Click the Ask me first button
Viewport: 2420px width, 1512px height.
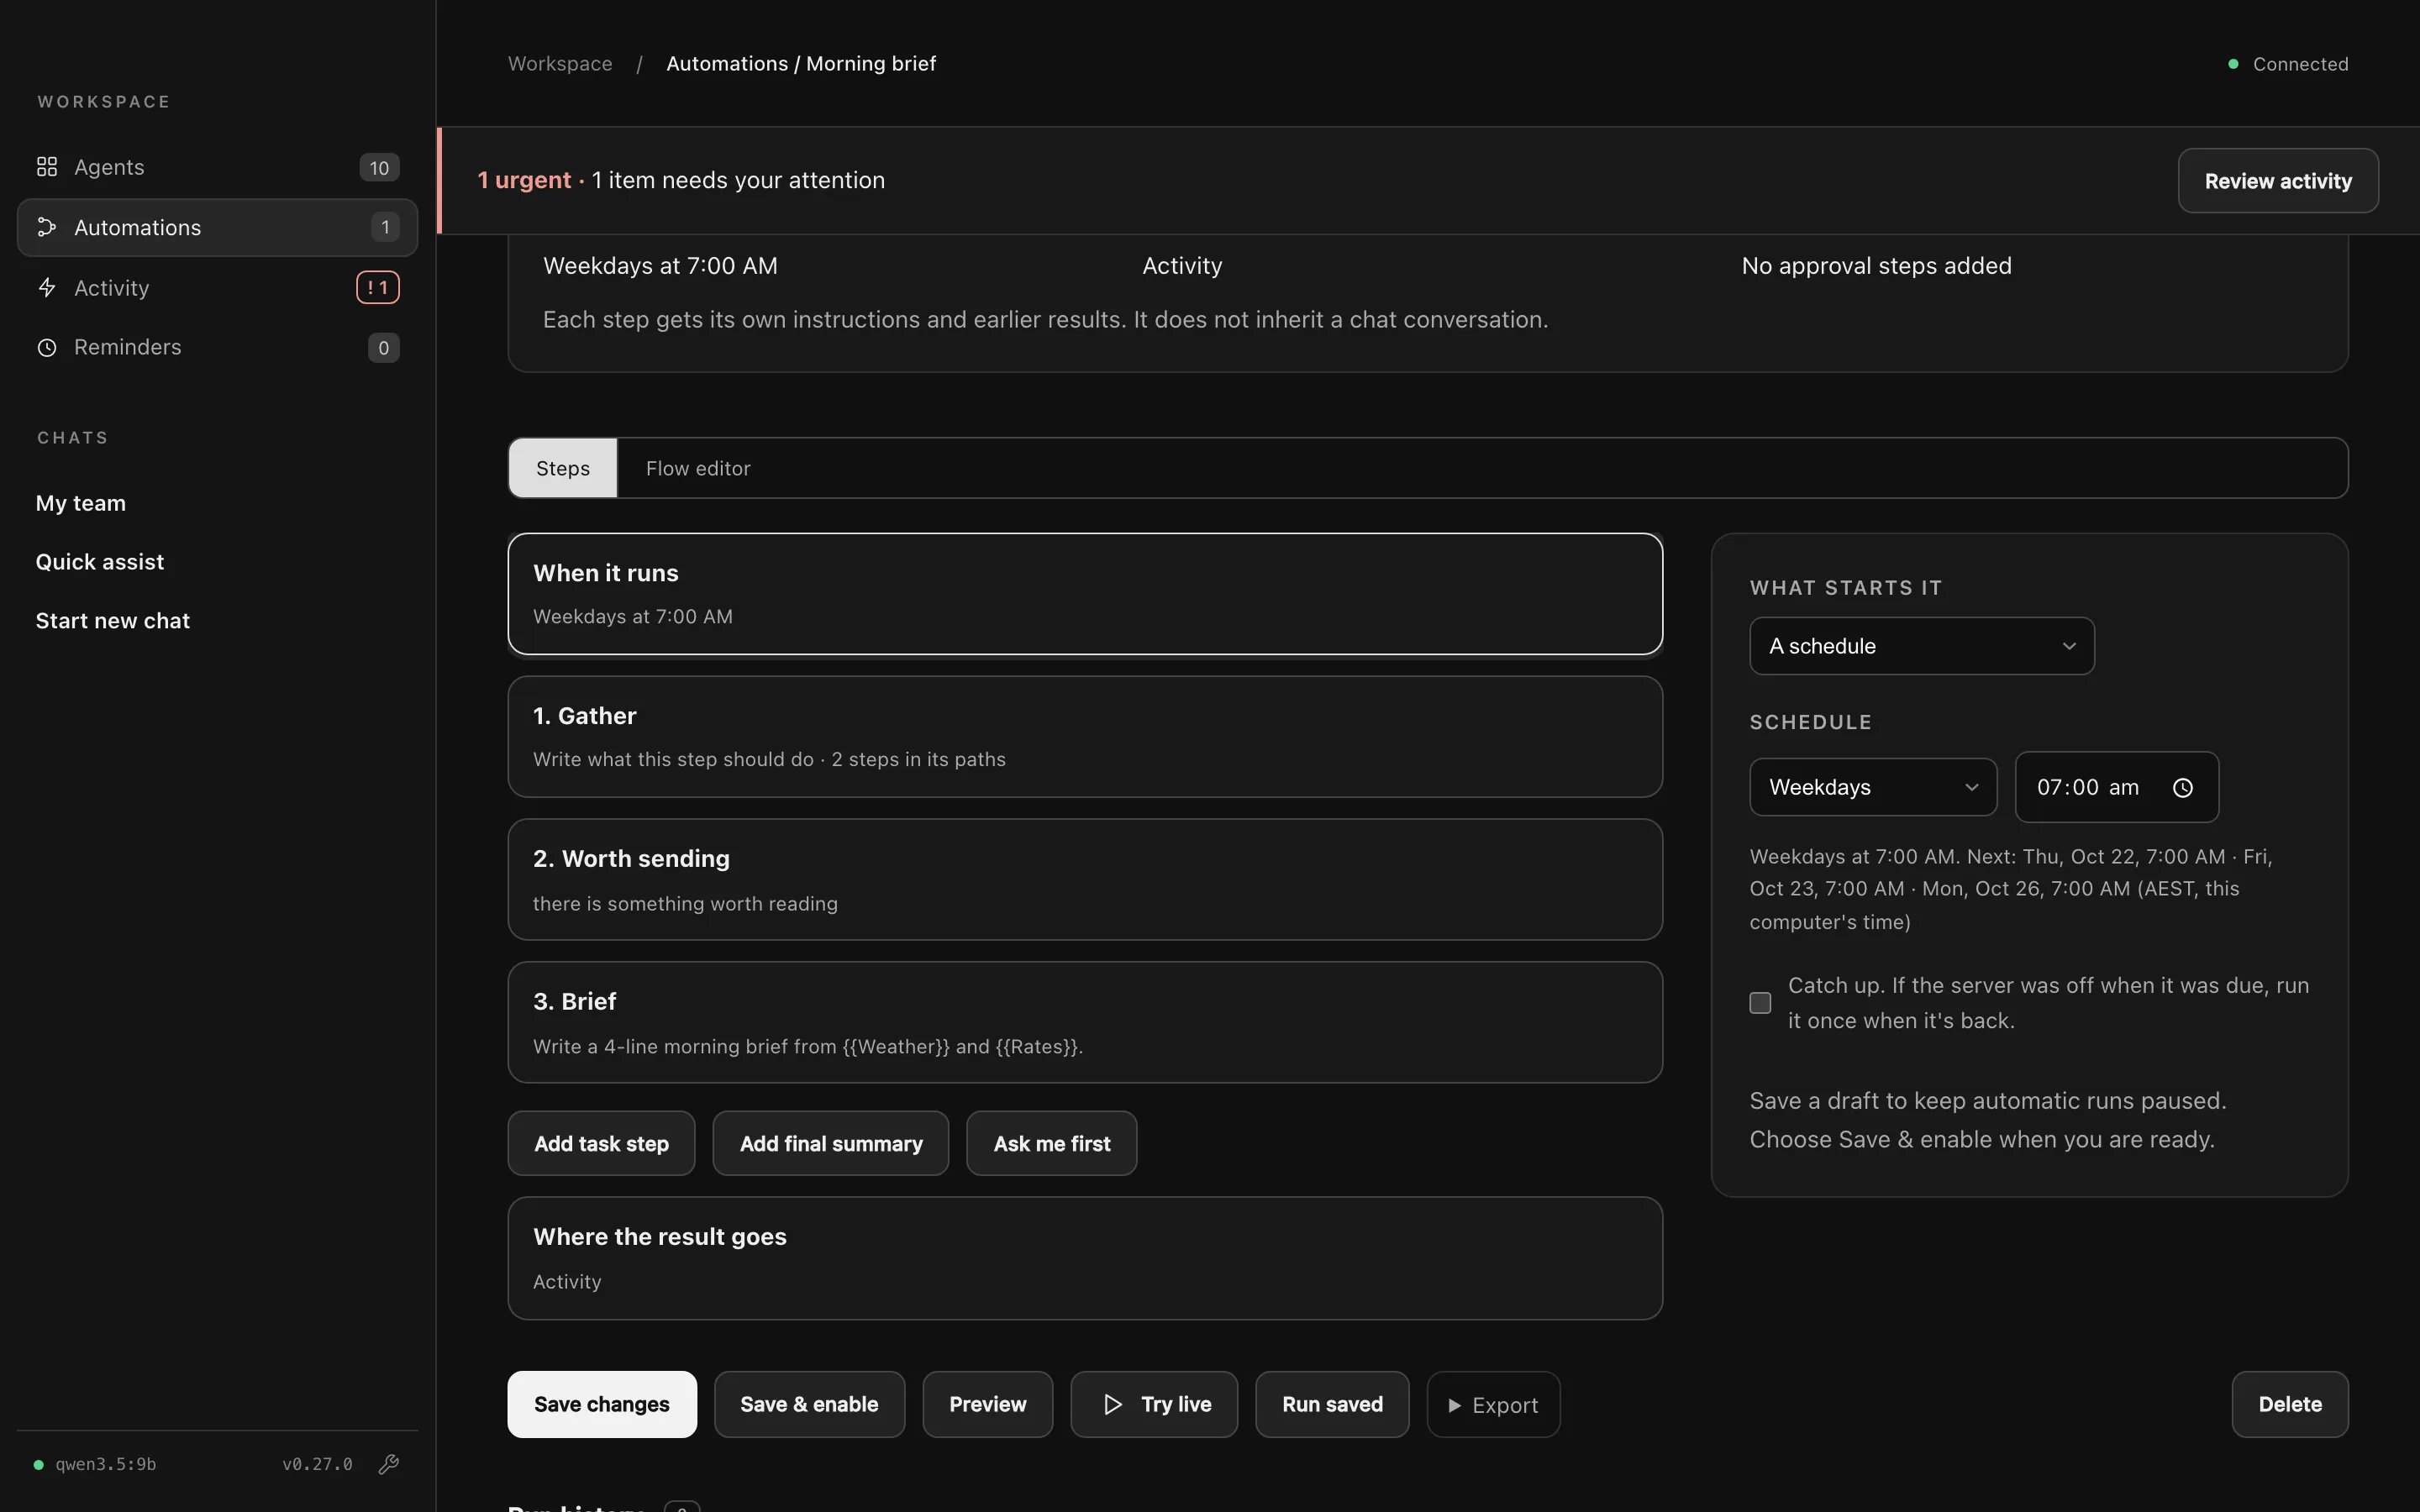coord(1052,1143)
